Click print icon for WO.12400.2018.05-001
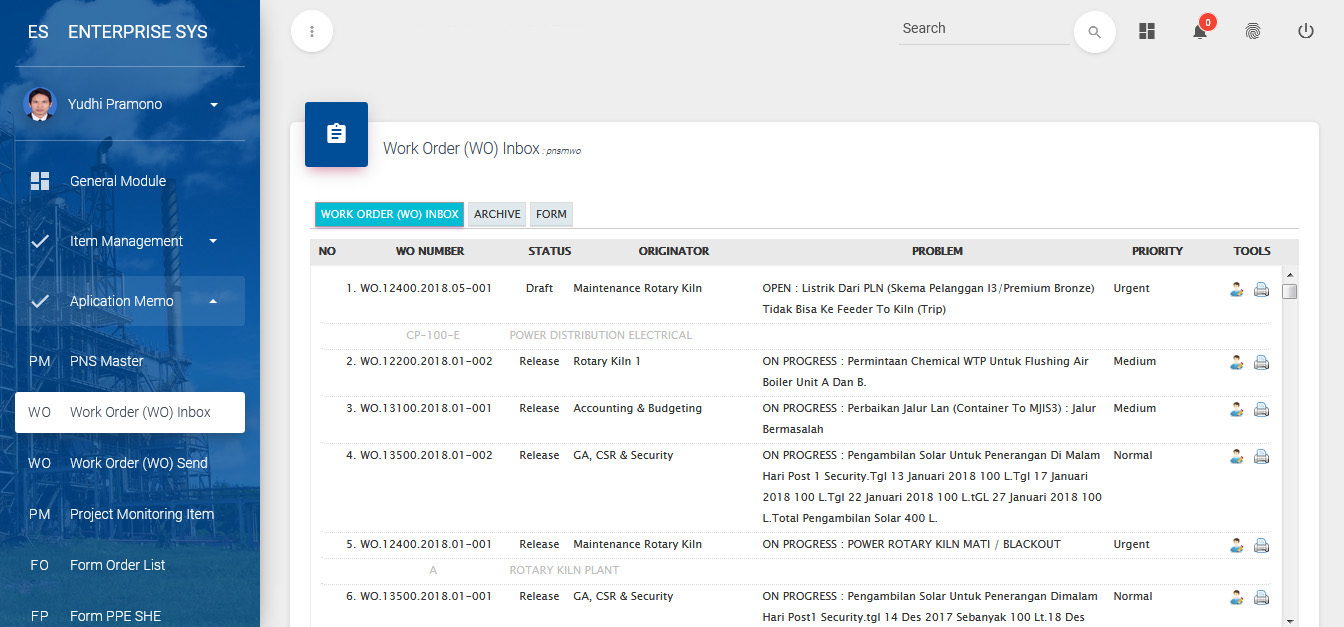 [x=1261, y=290]
